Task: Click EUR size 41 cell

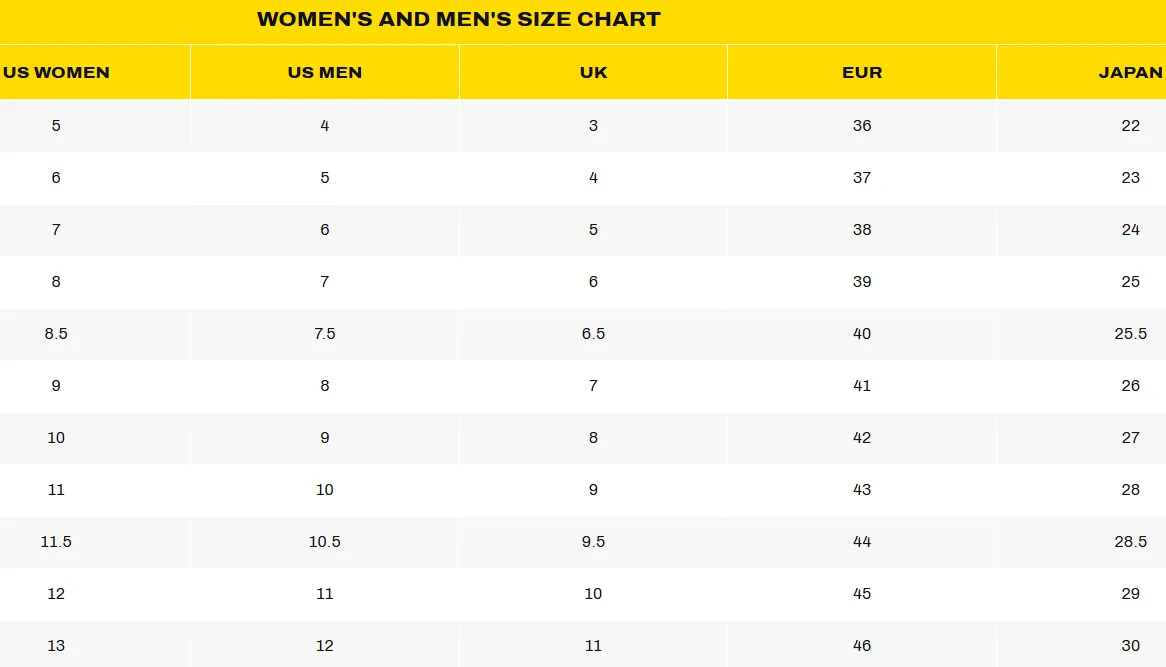Action: [862, 386]
